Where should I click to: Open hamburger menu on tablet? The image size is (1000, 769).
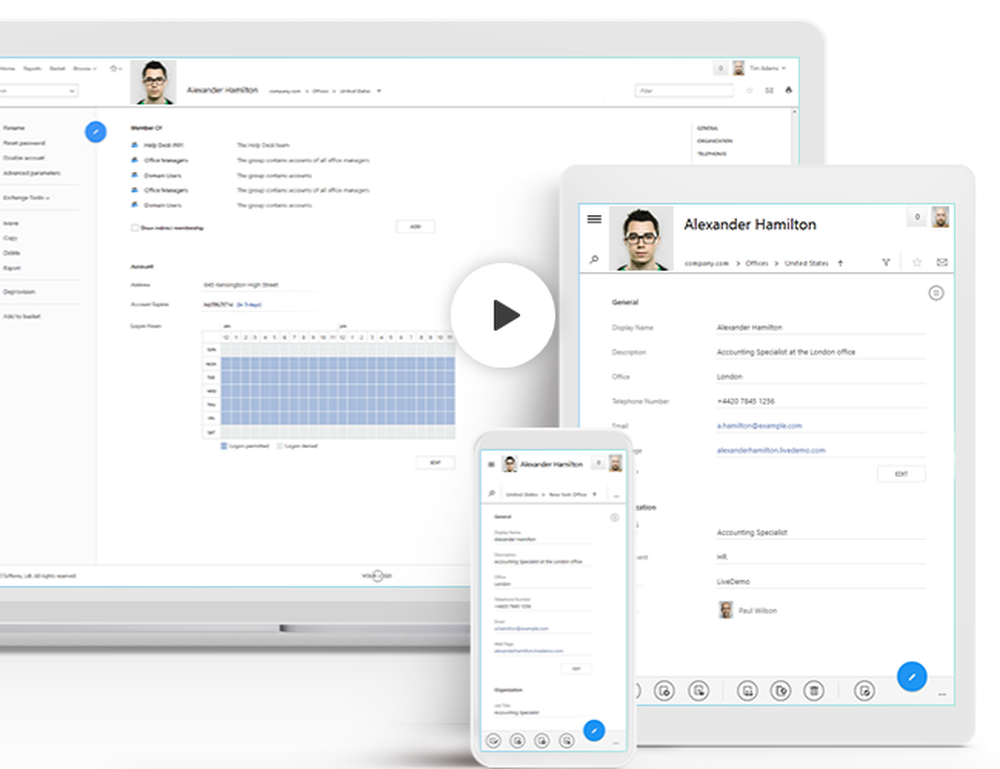pyautogui.click(x=594, y=219)
